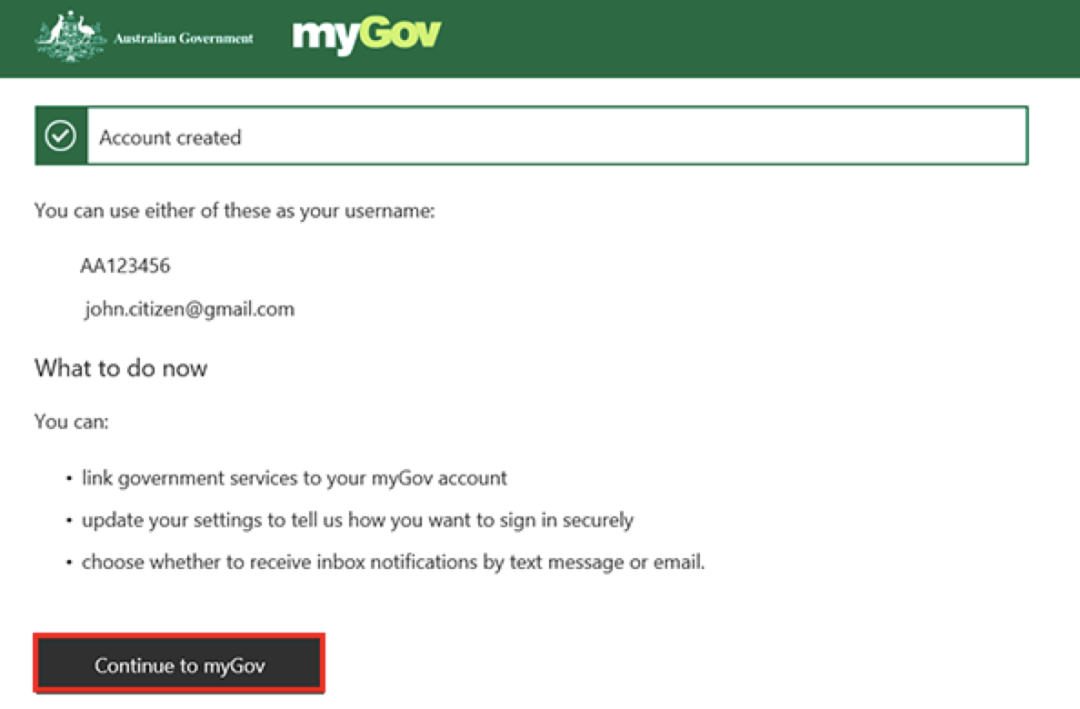Viewport: 1080px width, 709px height.
Task: Click the word 'my' in logo
Action: click(x=324, y=38)
